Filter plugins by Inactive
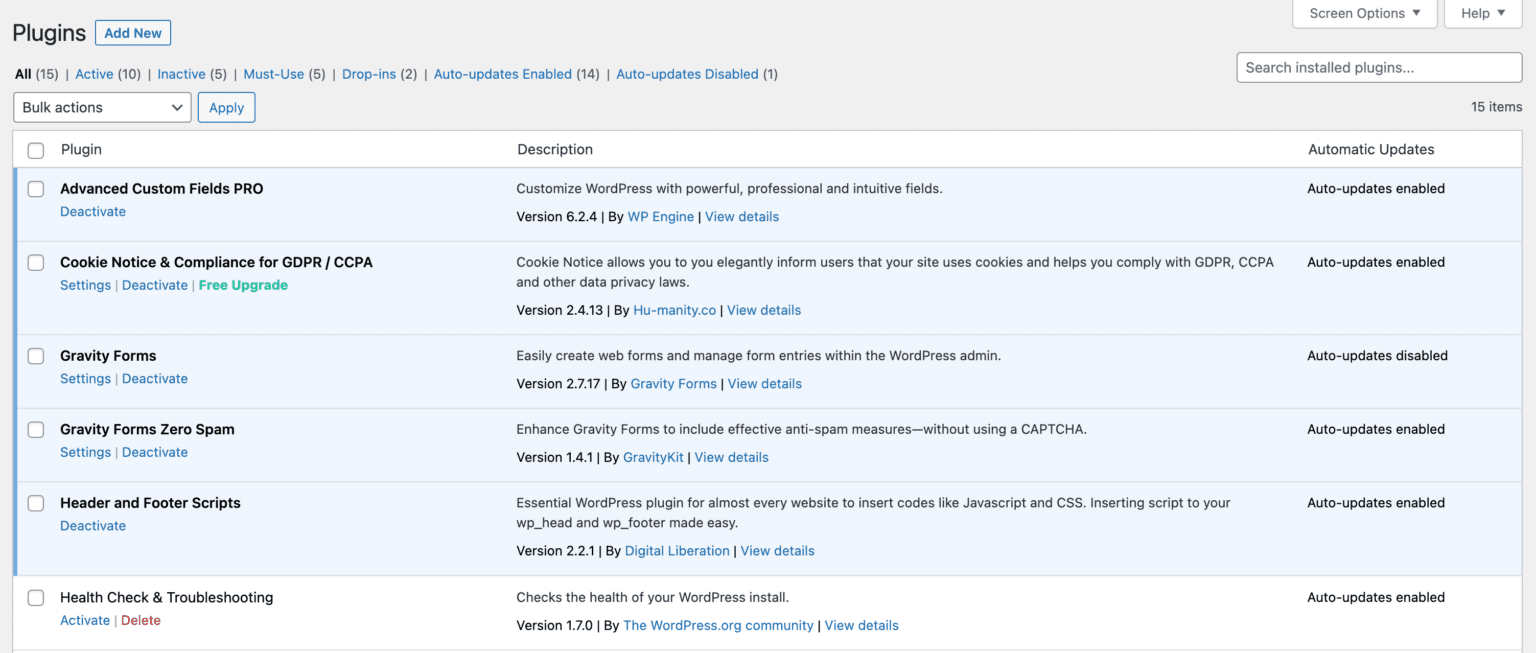The width and height of the screenshot is (1536, 653). pyautogui.click(x=181, y=74)
